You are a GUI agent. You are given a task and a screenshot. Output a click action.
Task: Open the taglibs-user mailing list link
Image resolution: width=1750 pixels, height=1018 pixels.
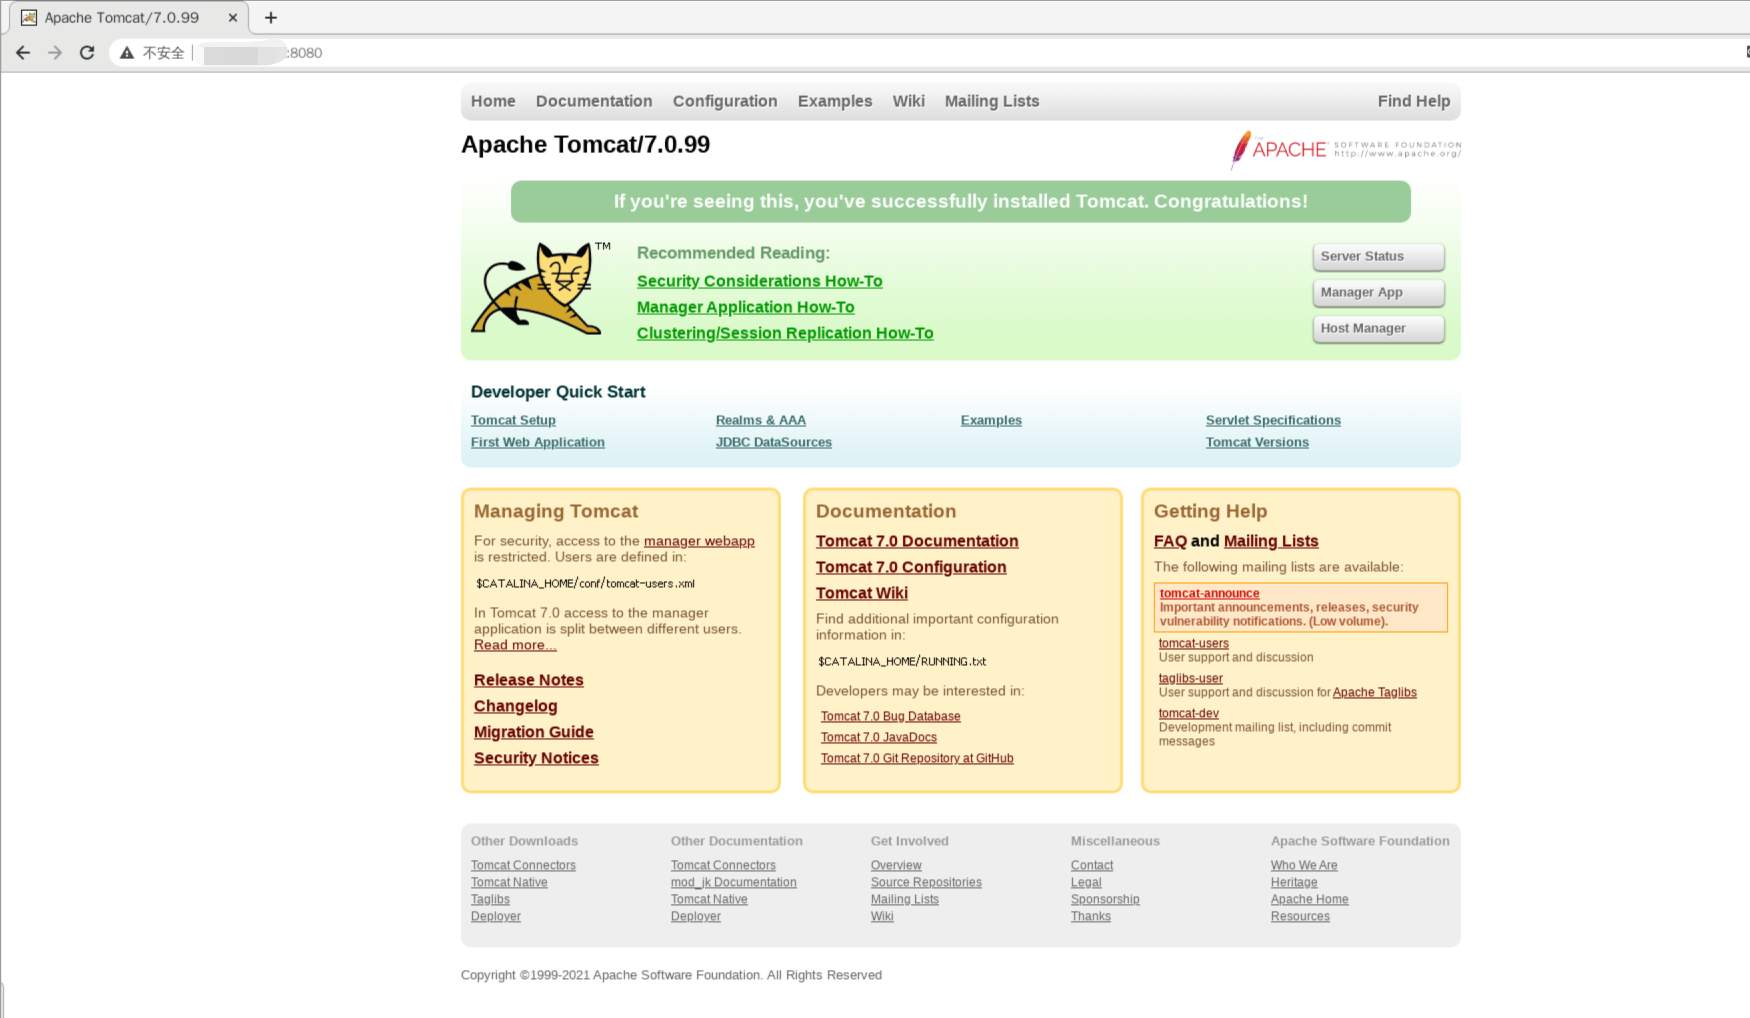click(x=1191, y=678)
